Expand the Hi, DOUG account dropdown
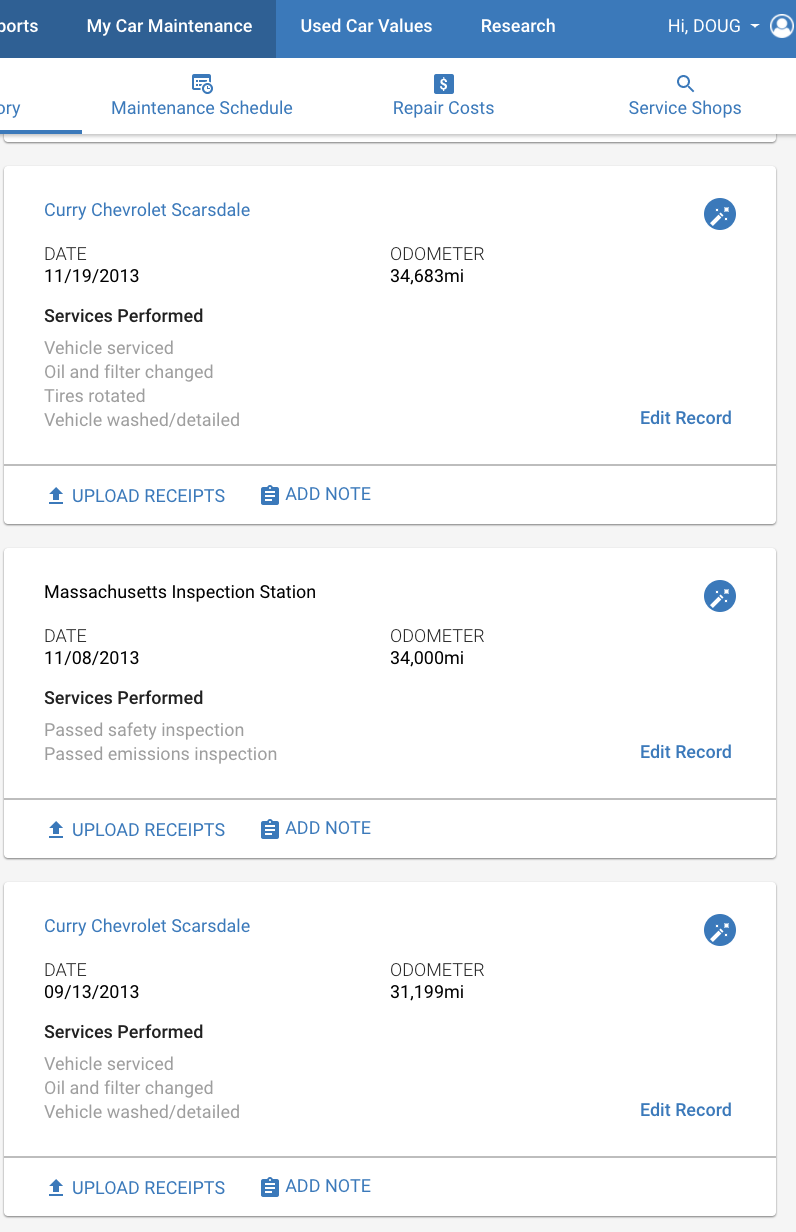 coord(712,26)
